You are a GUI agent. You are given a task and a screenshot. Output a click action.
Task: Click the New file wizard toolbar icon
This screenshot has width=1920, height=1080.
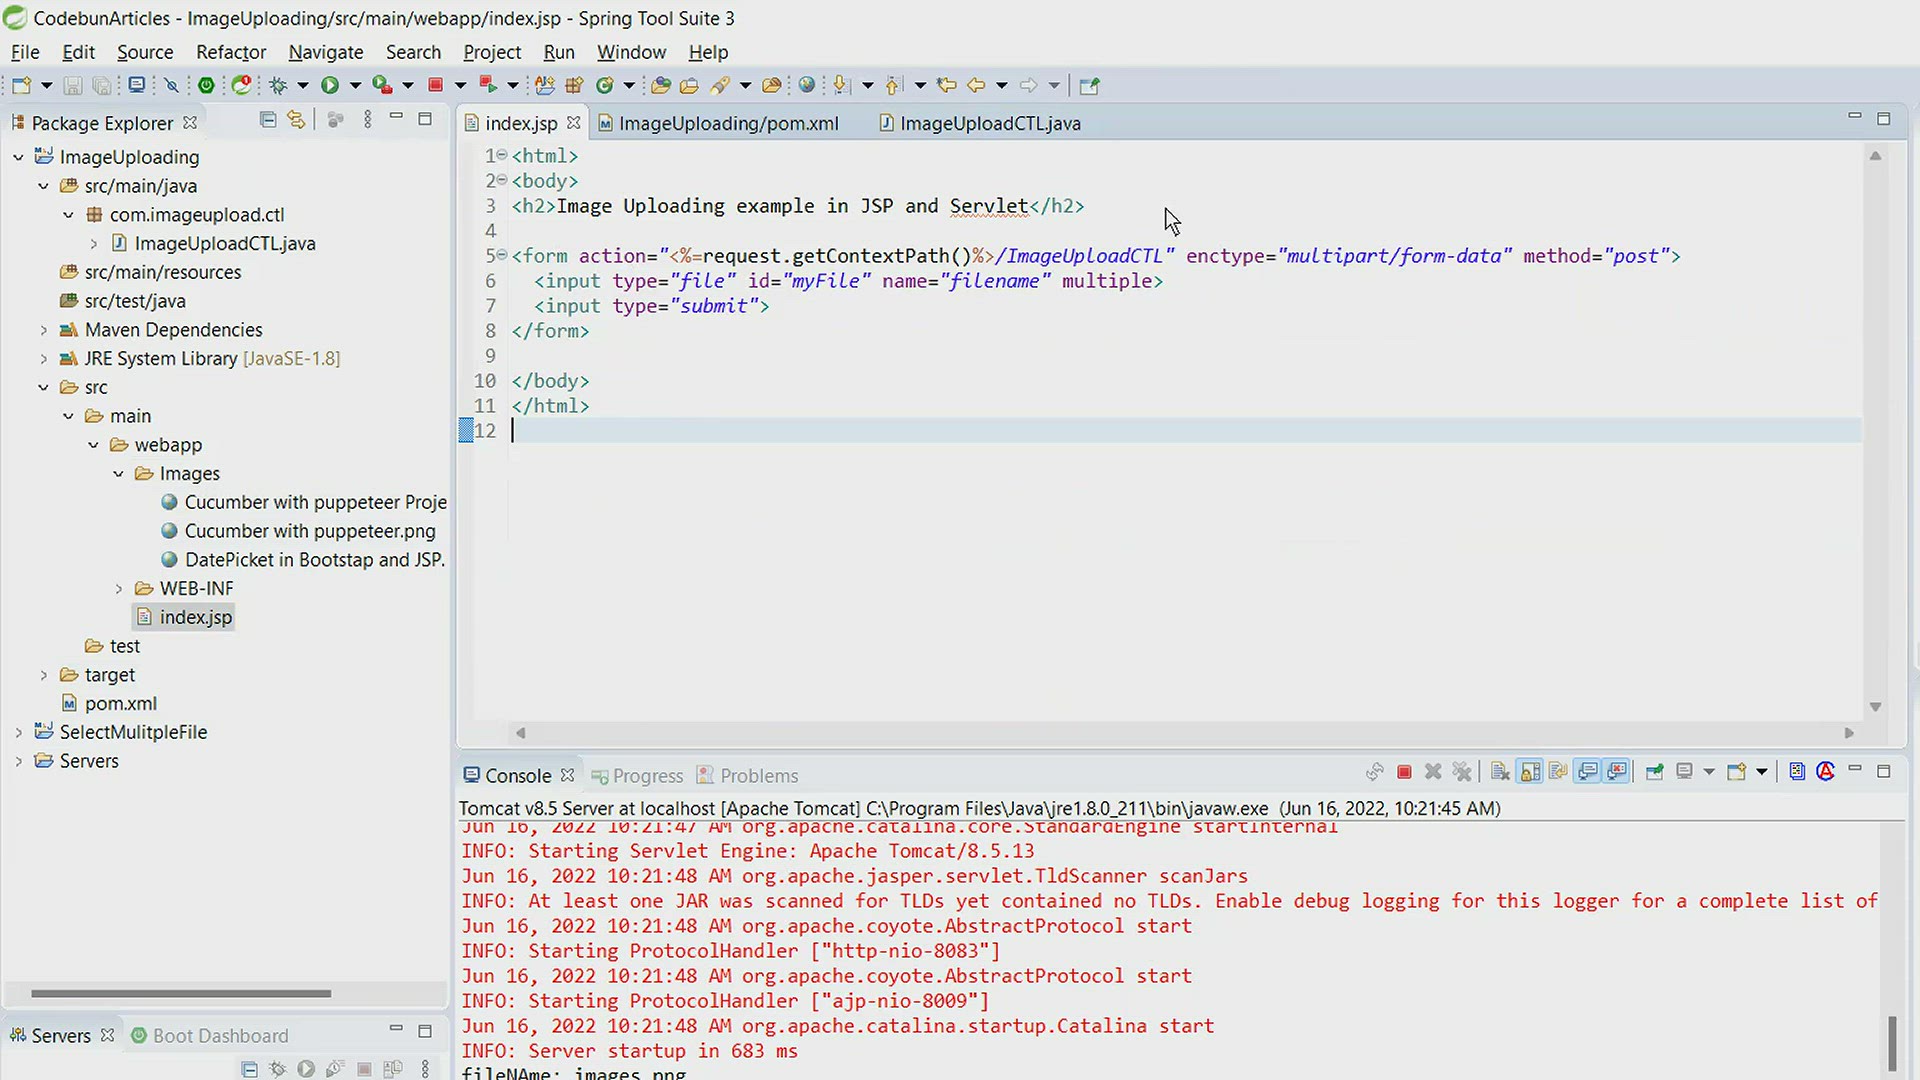[21, 86]
